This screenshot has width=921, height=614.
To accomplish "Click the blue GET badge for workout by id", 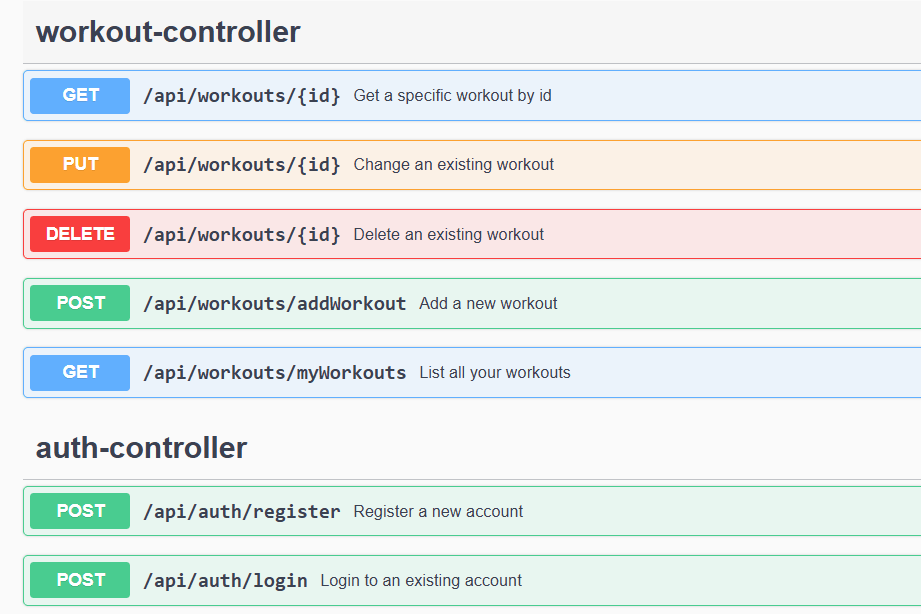I will (80, 95).
